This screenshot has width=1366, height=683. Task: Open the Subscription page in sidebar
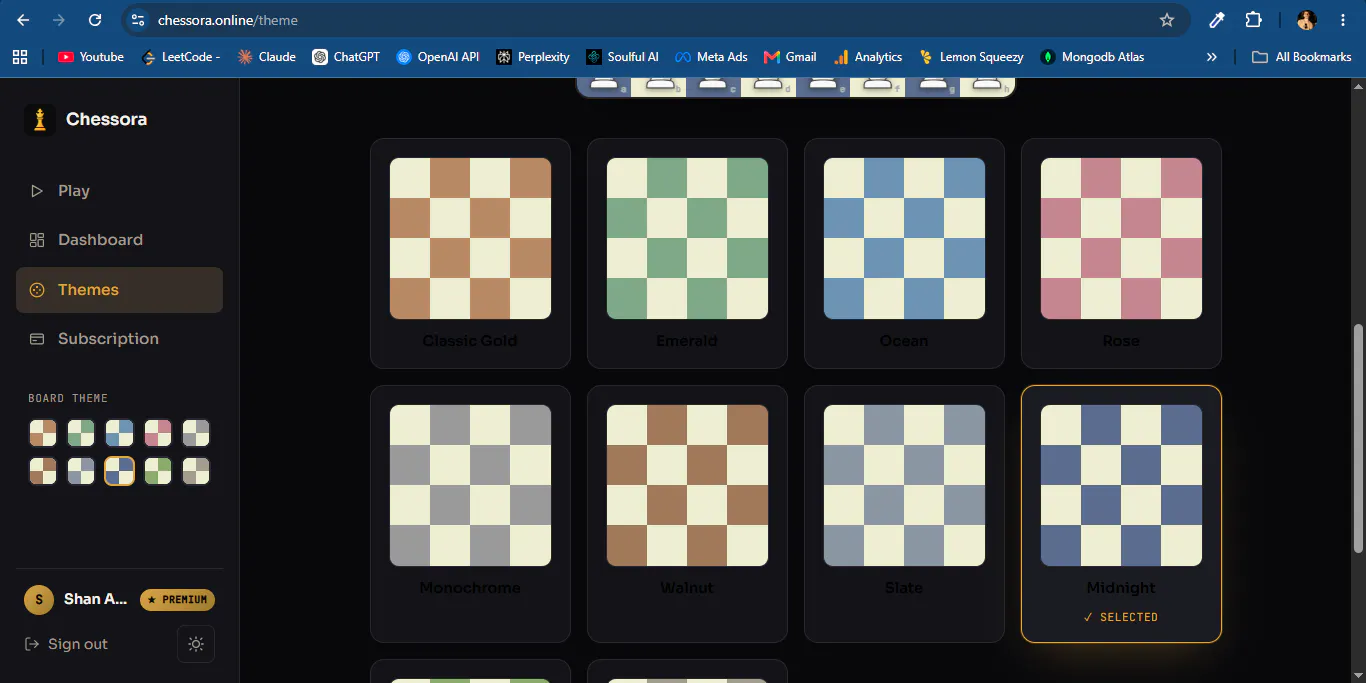[119, 339]
